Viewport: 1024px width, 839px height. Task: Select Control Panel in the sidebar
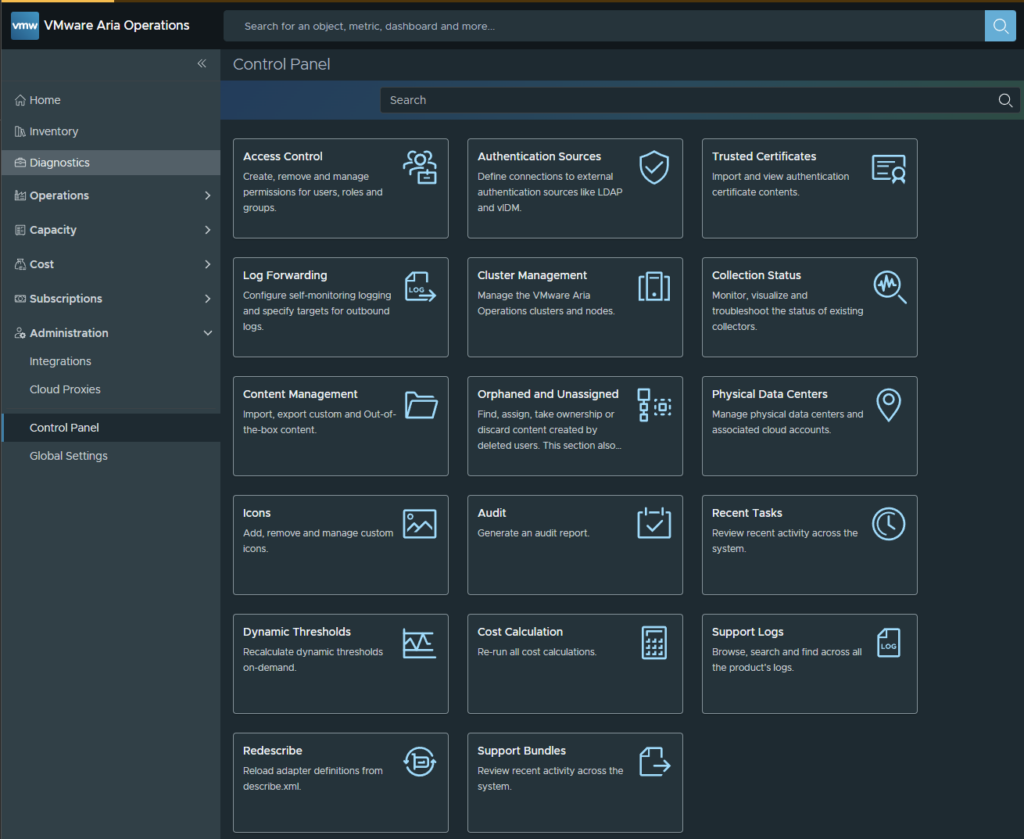pyautogui.click(x=111, y=428)
